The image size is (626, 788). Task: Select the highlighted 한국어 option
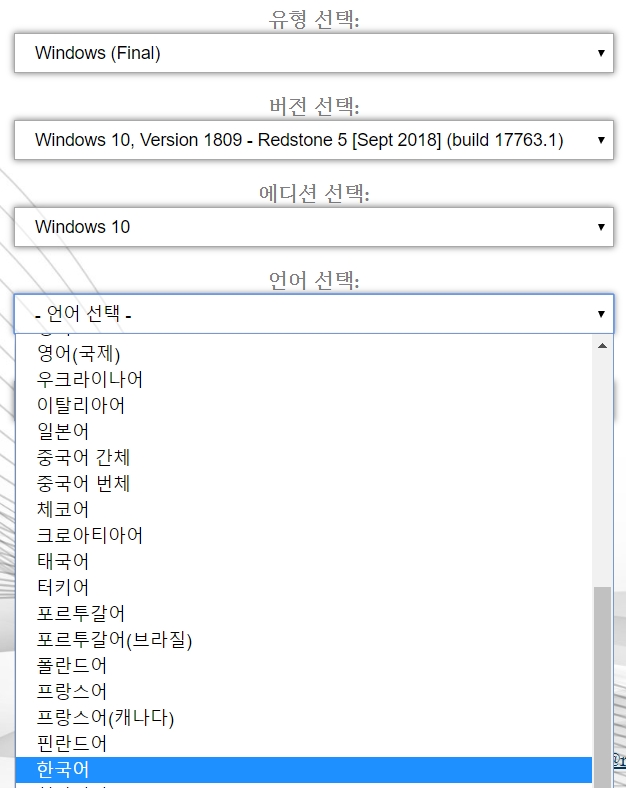(303, 770)
